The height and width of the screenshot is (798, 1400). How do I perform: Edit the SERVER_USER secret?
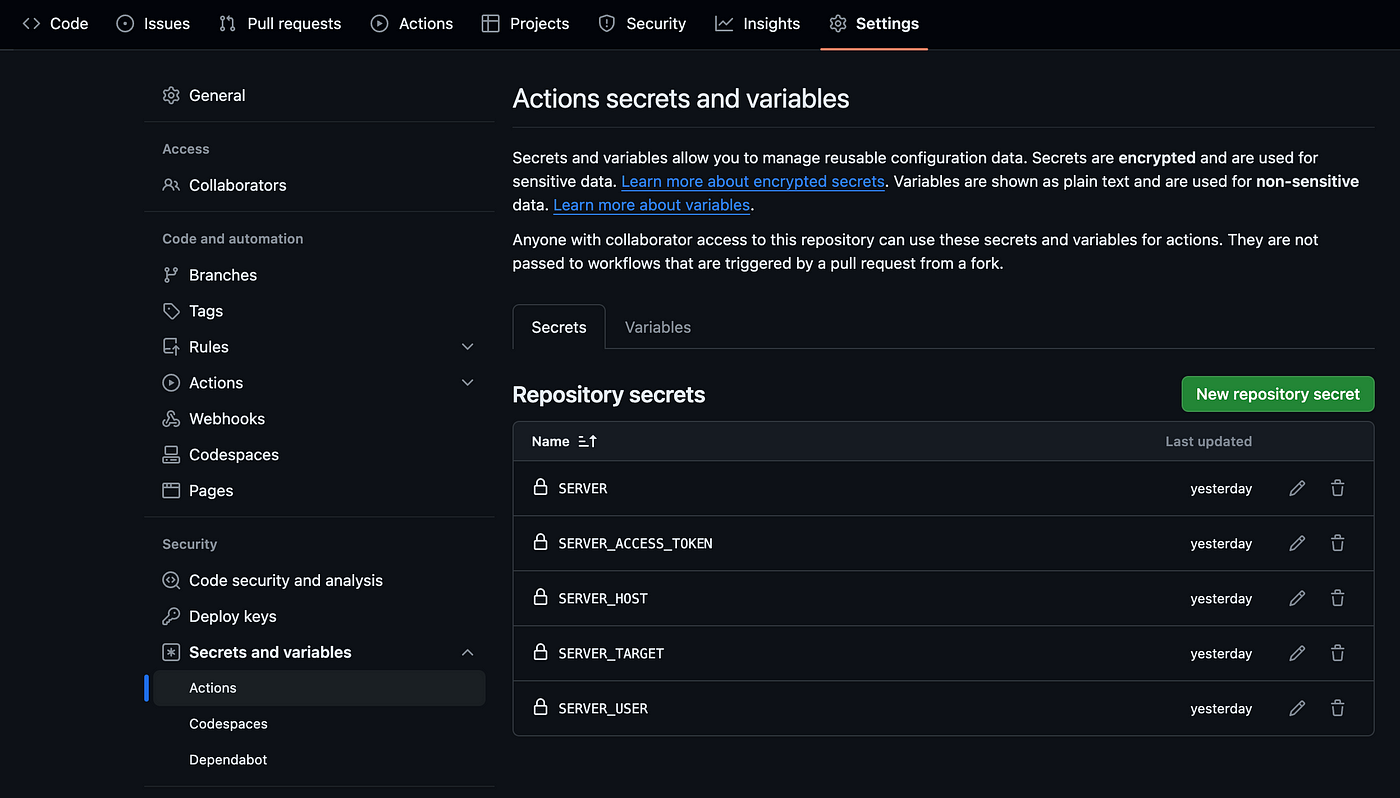[1297, 708]
